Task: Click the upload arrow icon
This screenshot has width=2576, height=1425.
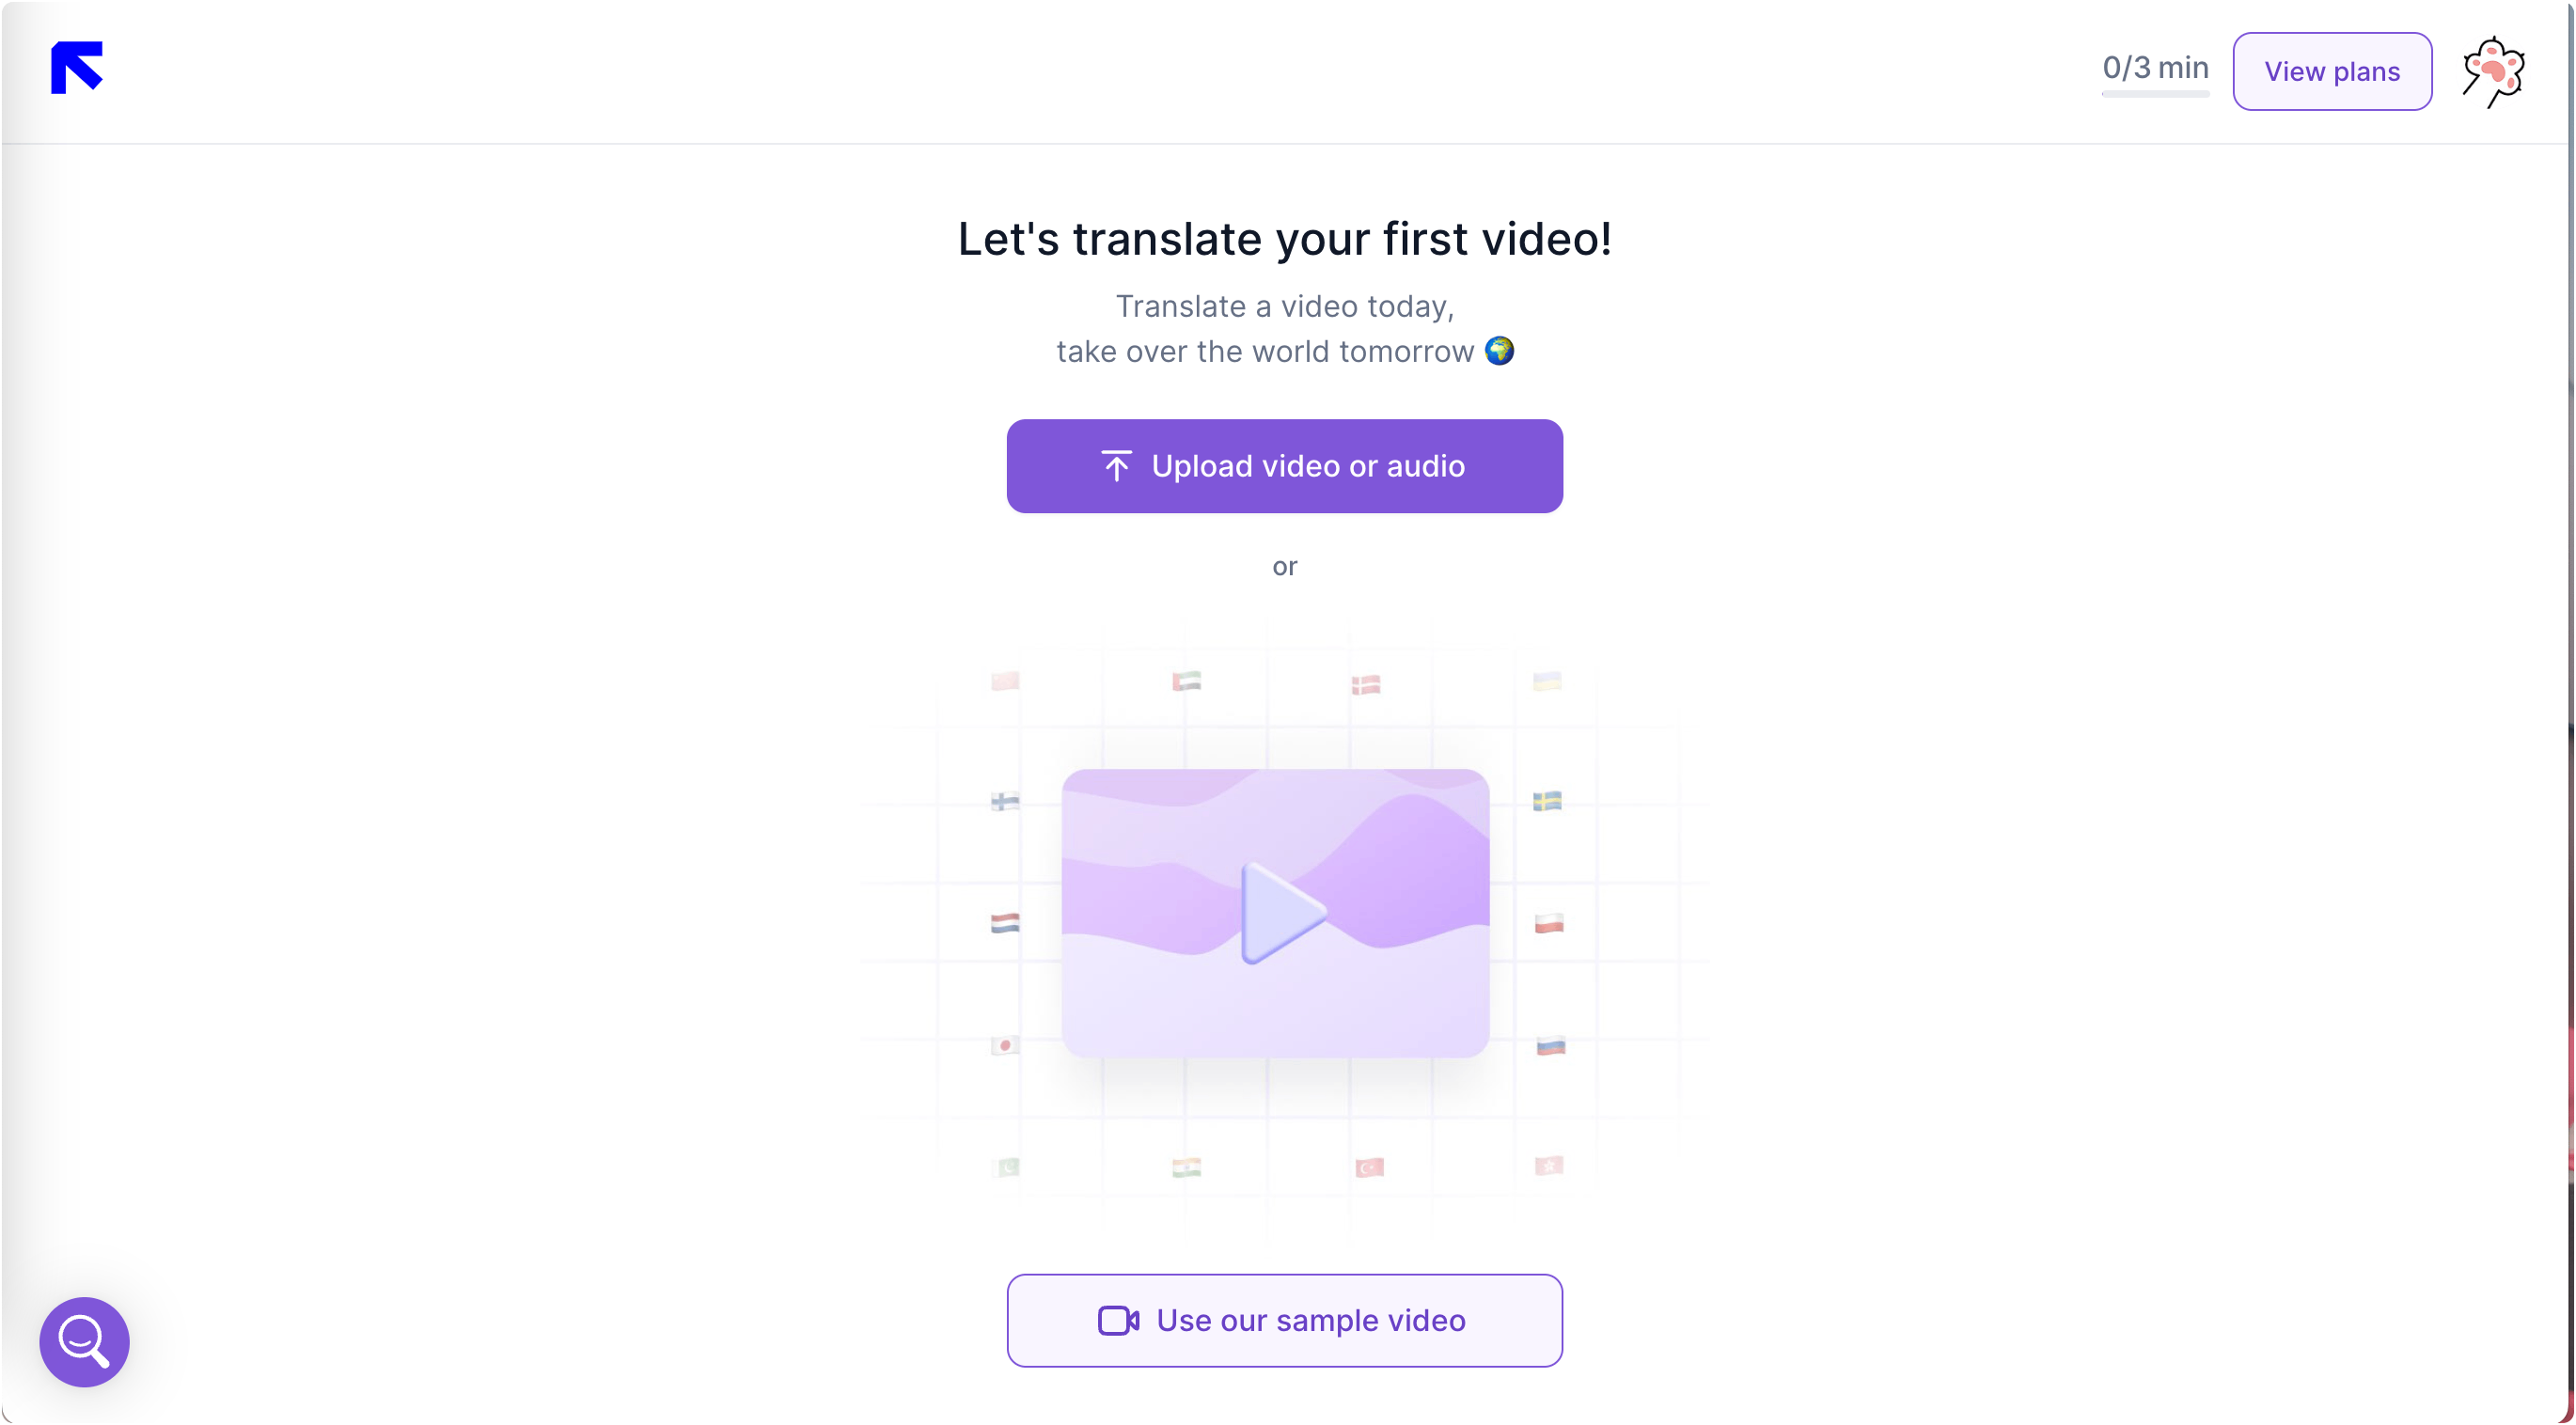Action: coord(1116,466)
